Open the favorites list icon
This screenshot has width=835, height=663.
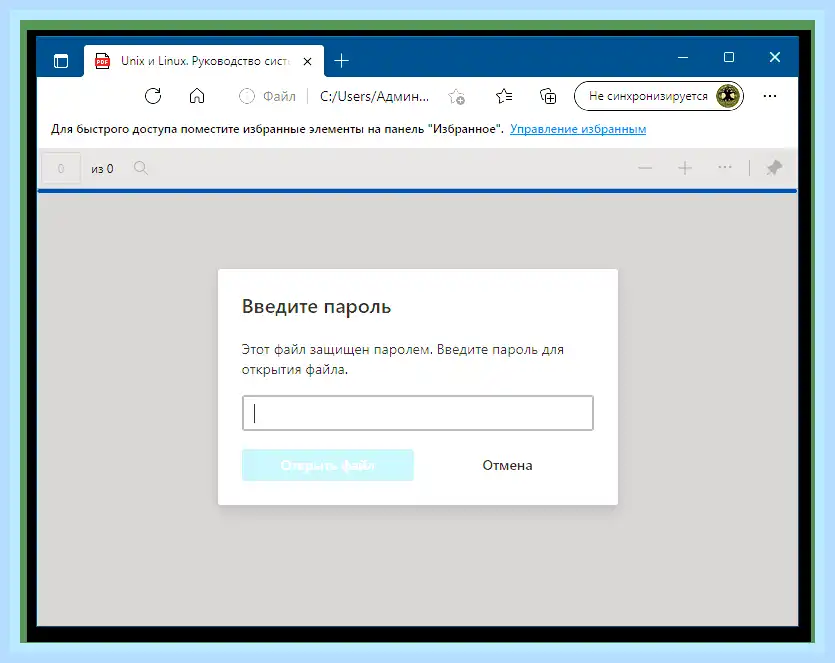pos(504,96)
